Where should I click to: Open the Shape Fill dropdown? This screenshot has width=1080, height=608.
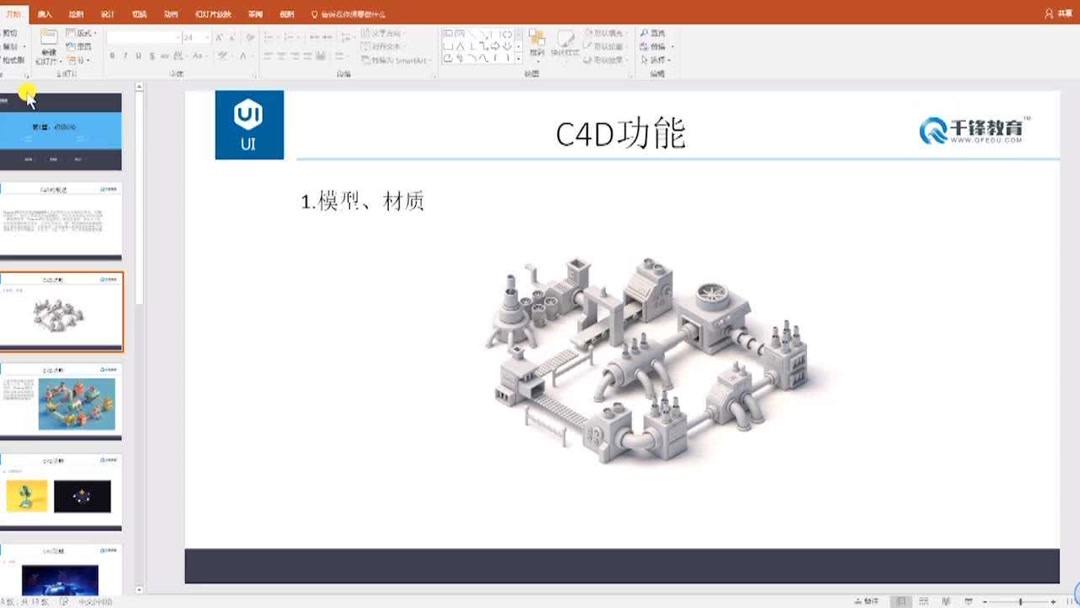pyautogui.click(x=604, y=33)
